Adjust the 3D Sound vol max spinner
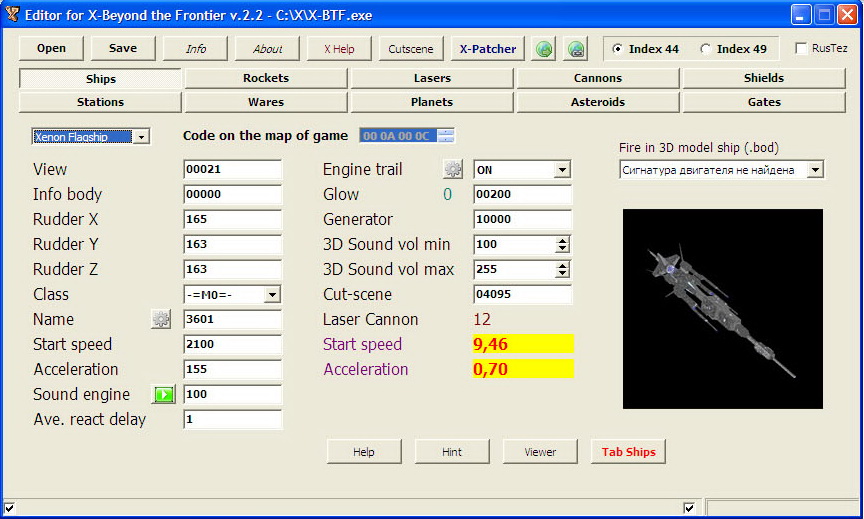 point(562,269)
